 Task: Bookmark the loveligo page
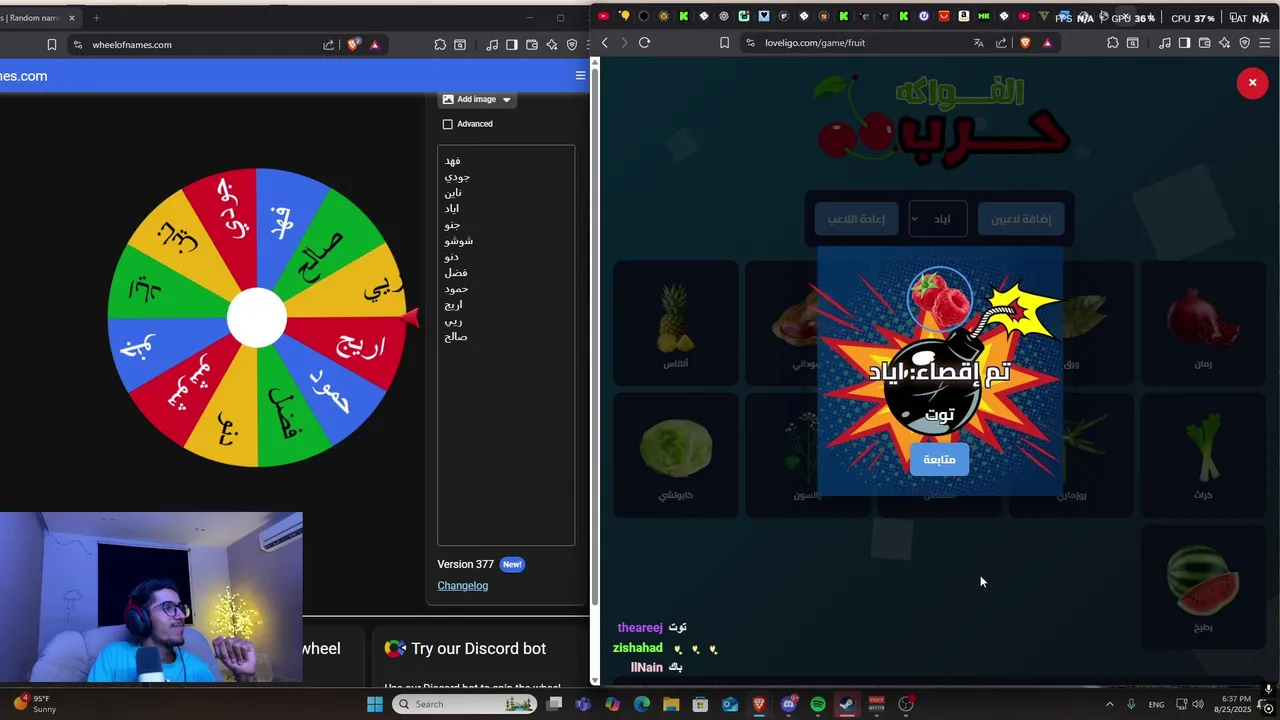(x=724, y=43)
